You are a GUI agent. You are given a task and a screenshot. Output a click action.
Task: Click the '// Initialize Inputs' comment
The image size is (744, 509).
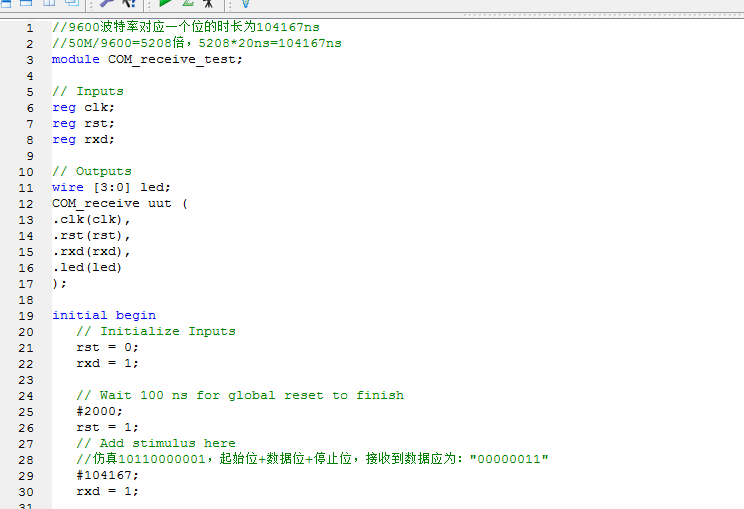coord(156,331)
